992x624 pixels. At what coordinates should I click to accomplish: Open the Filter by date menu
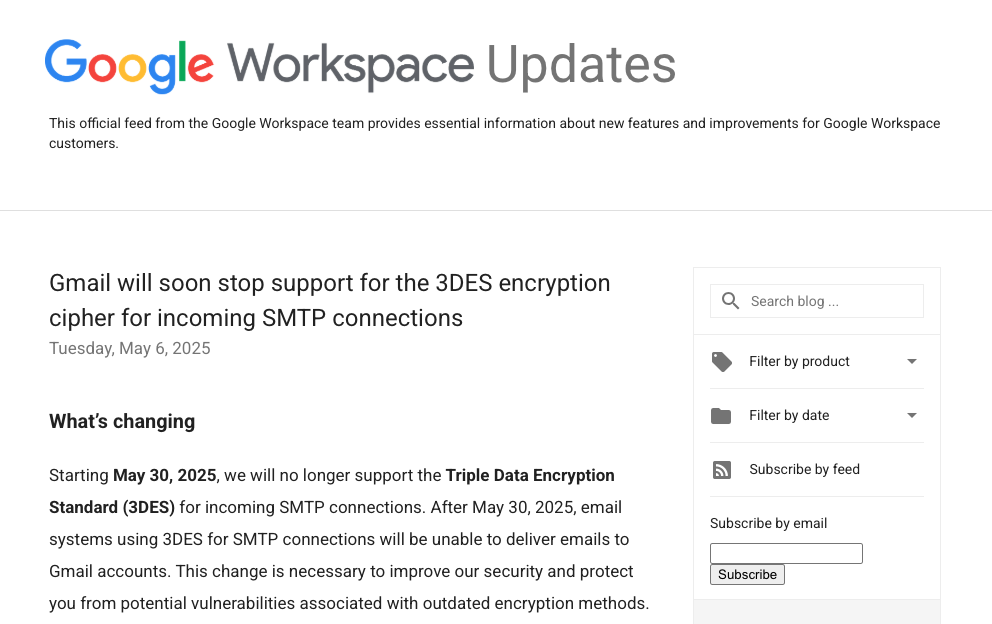[789, 415]
